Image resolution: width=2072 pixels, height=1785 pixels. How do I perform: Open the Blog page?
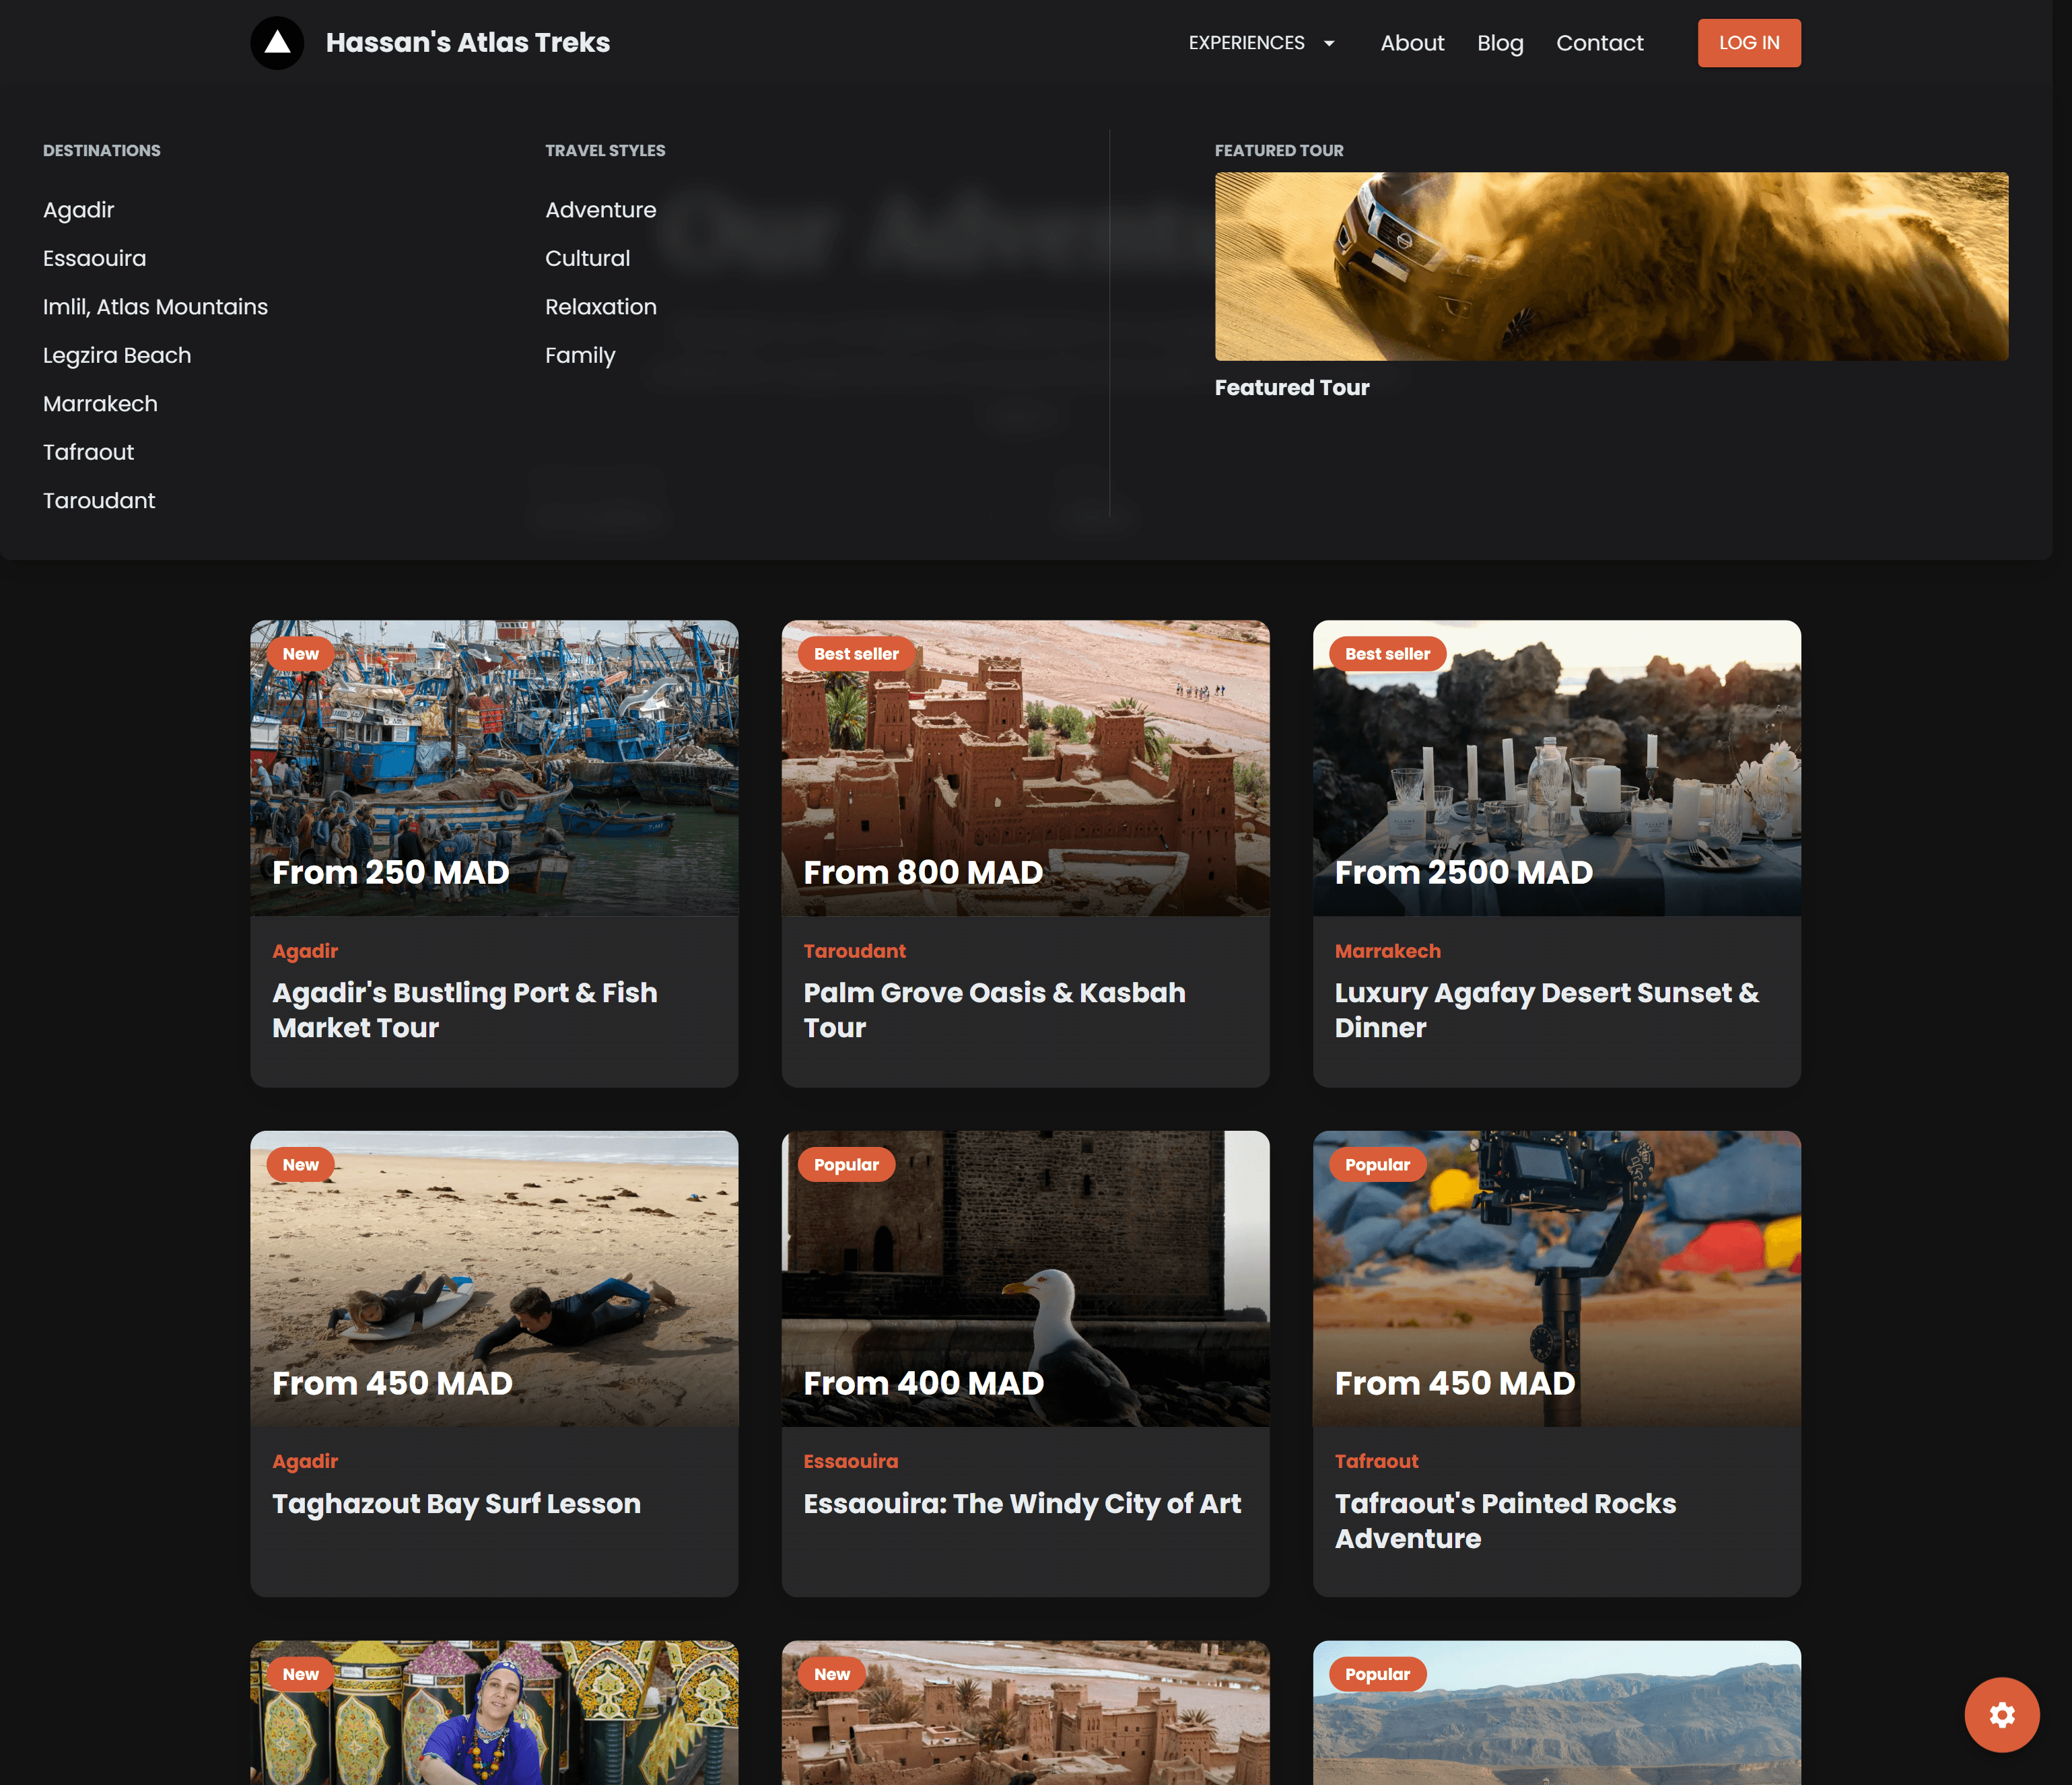click(1500, 43)
